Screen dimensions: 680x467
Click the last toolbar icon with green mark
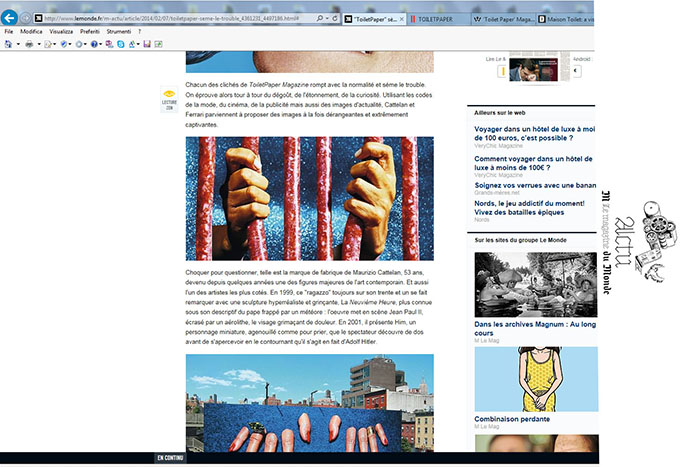[x=159, y=44]
